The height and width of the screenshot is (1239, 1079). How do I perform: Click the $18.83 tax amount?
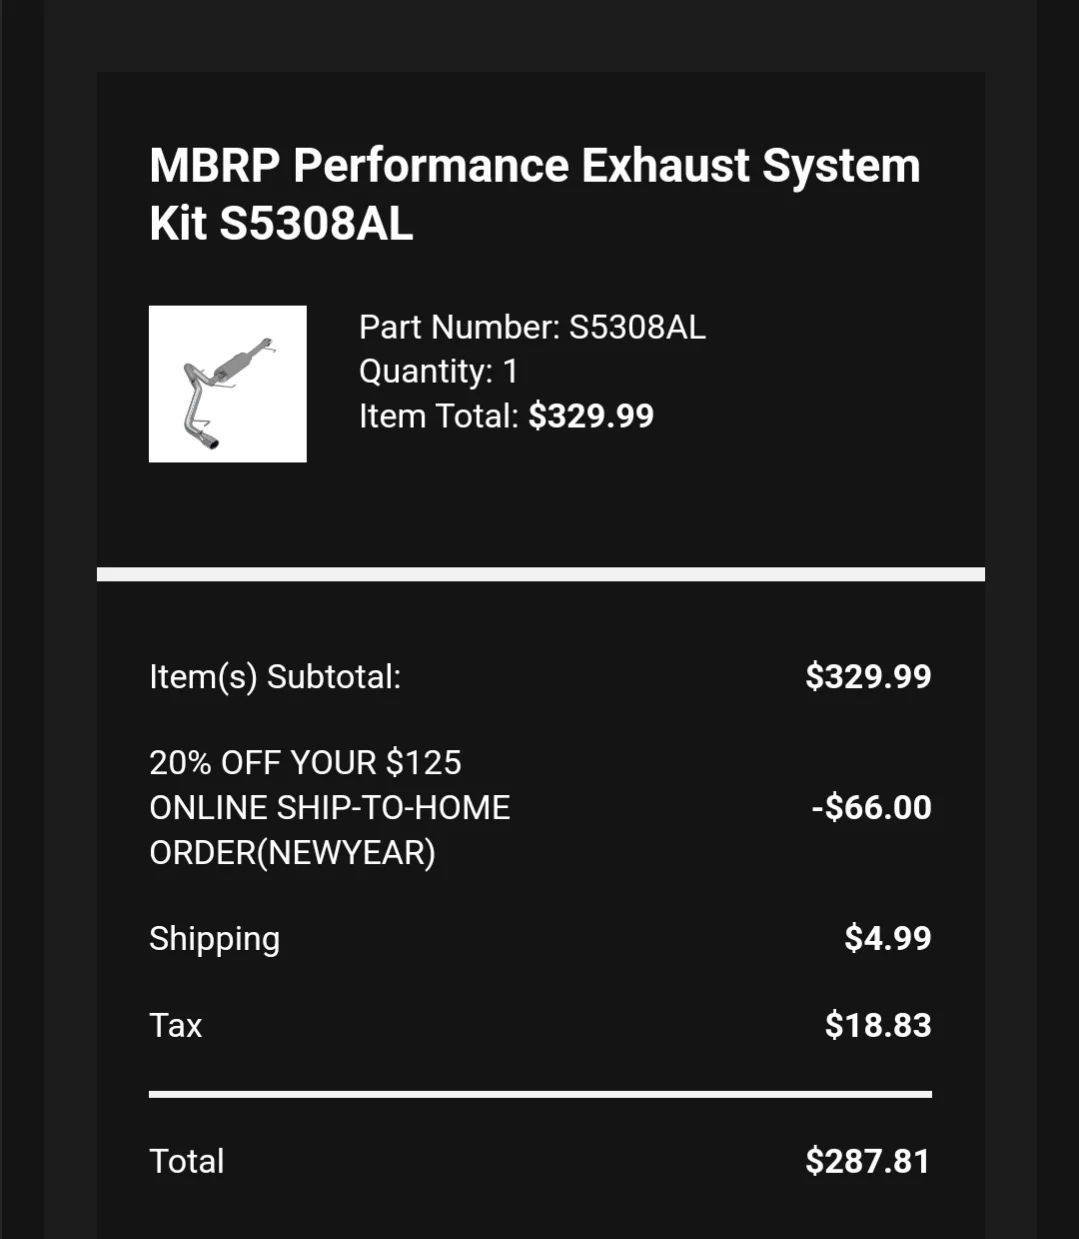point(878,1026)
